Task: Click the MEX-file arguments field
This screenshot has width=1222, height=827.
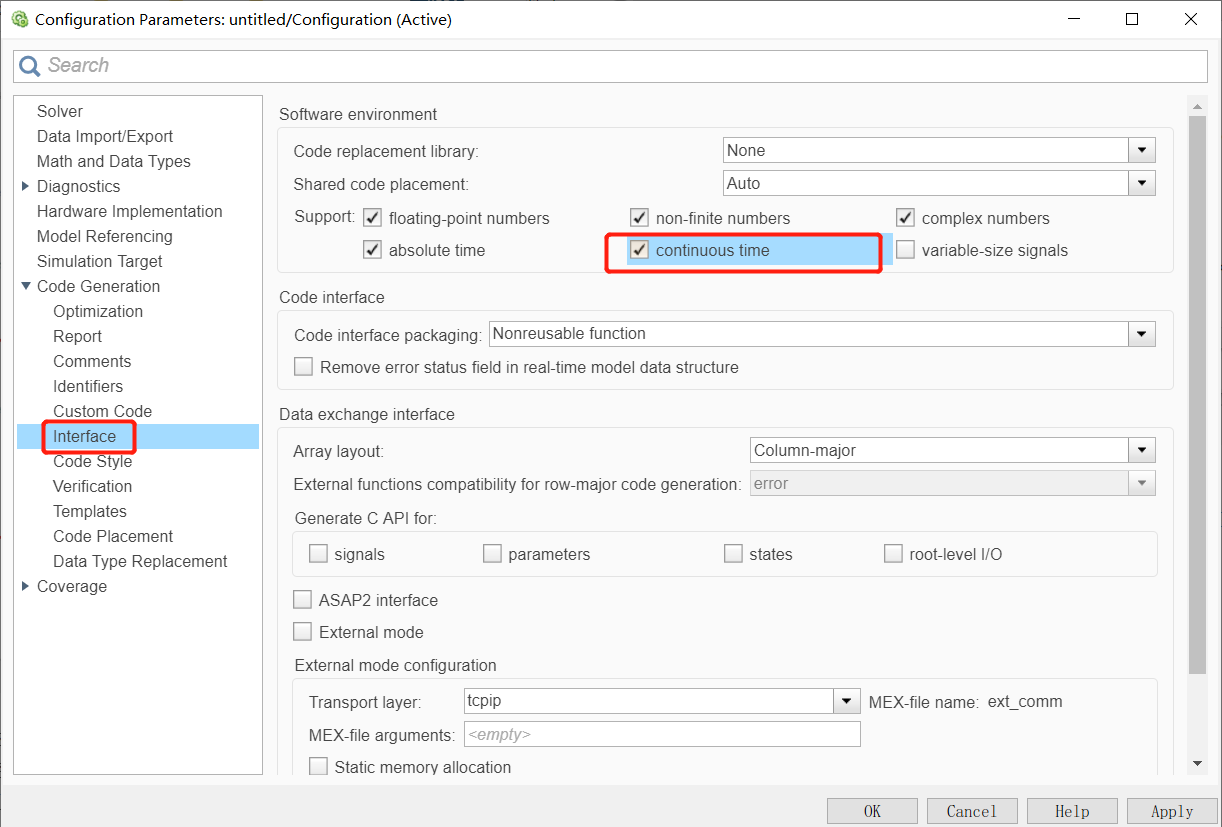Action: click(662, 735)
